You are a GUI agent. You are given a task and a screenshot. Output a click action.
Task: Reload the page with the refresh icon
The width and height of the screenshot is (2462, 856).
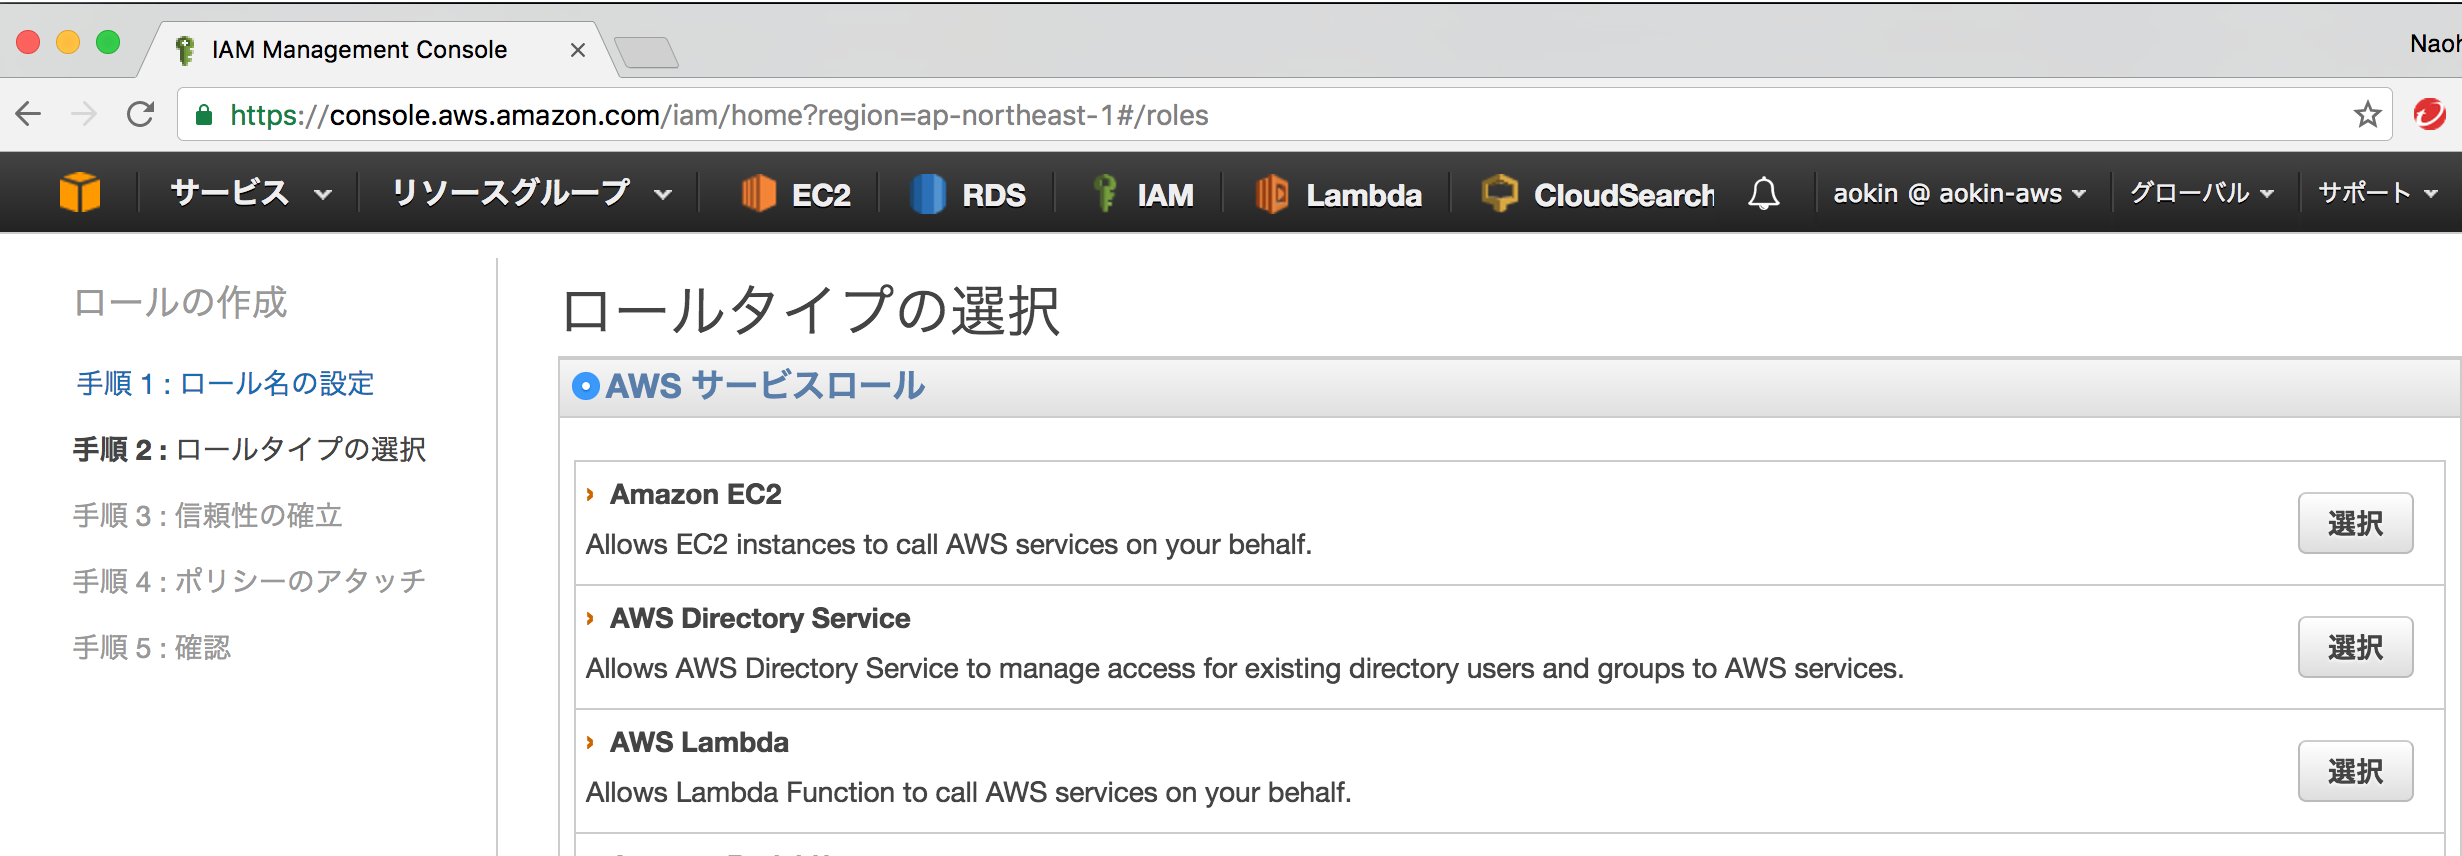[x=141, y=115]
